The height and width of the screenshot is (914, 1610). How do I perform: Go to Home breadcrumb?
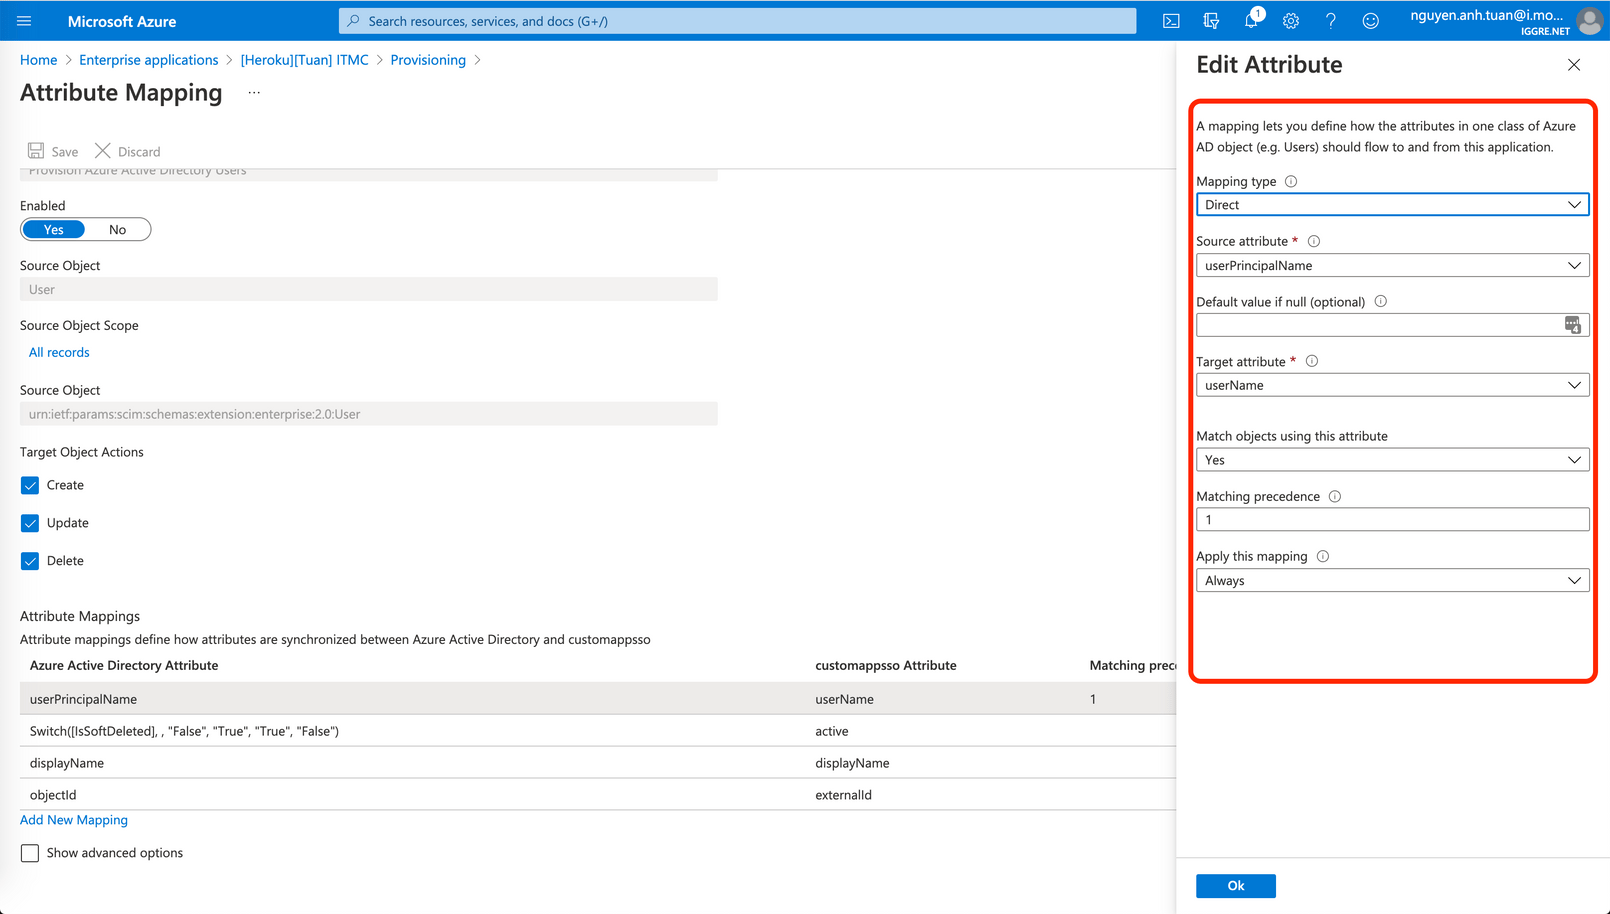click(x=38, y=60)
